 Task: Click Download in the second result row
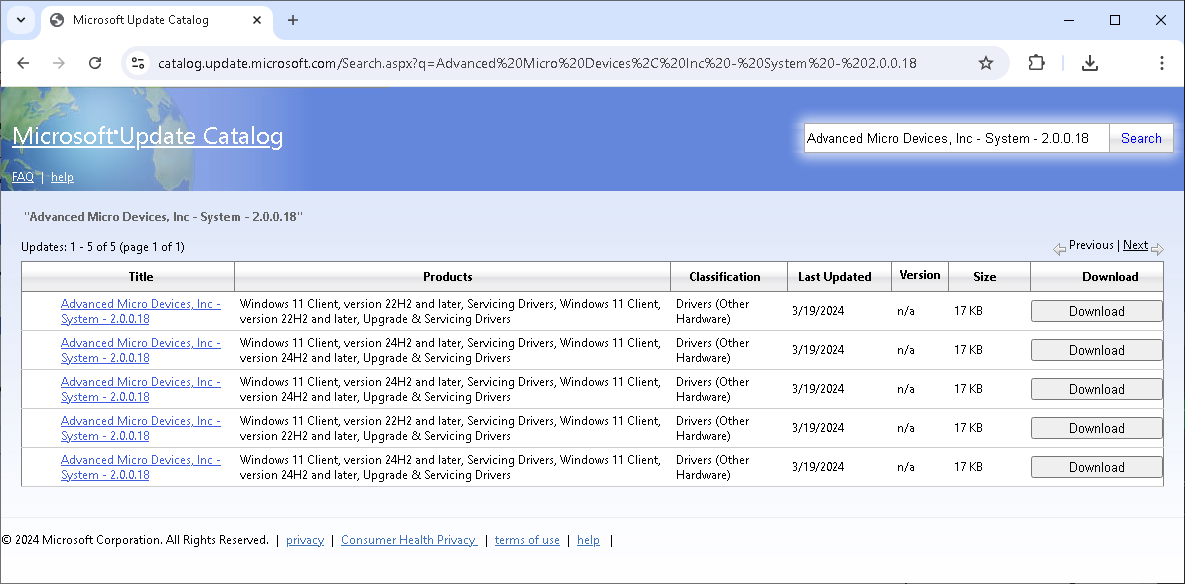pos(1097,350)
